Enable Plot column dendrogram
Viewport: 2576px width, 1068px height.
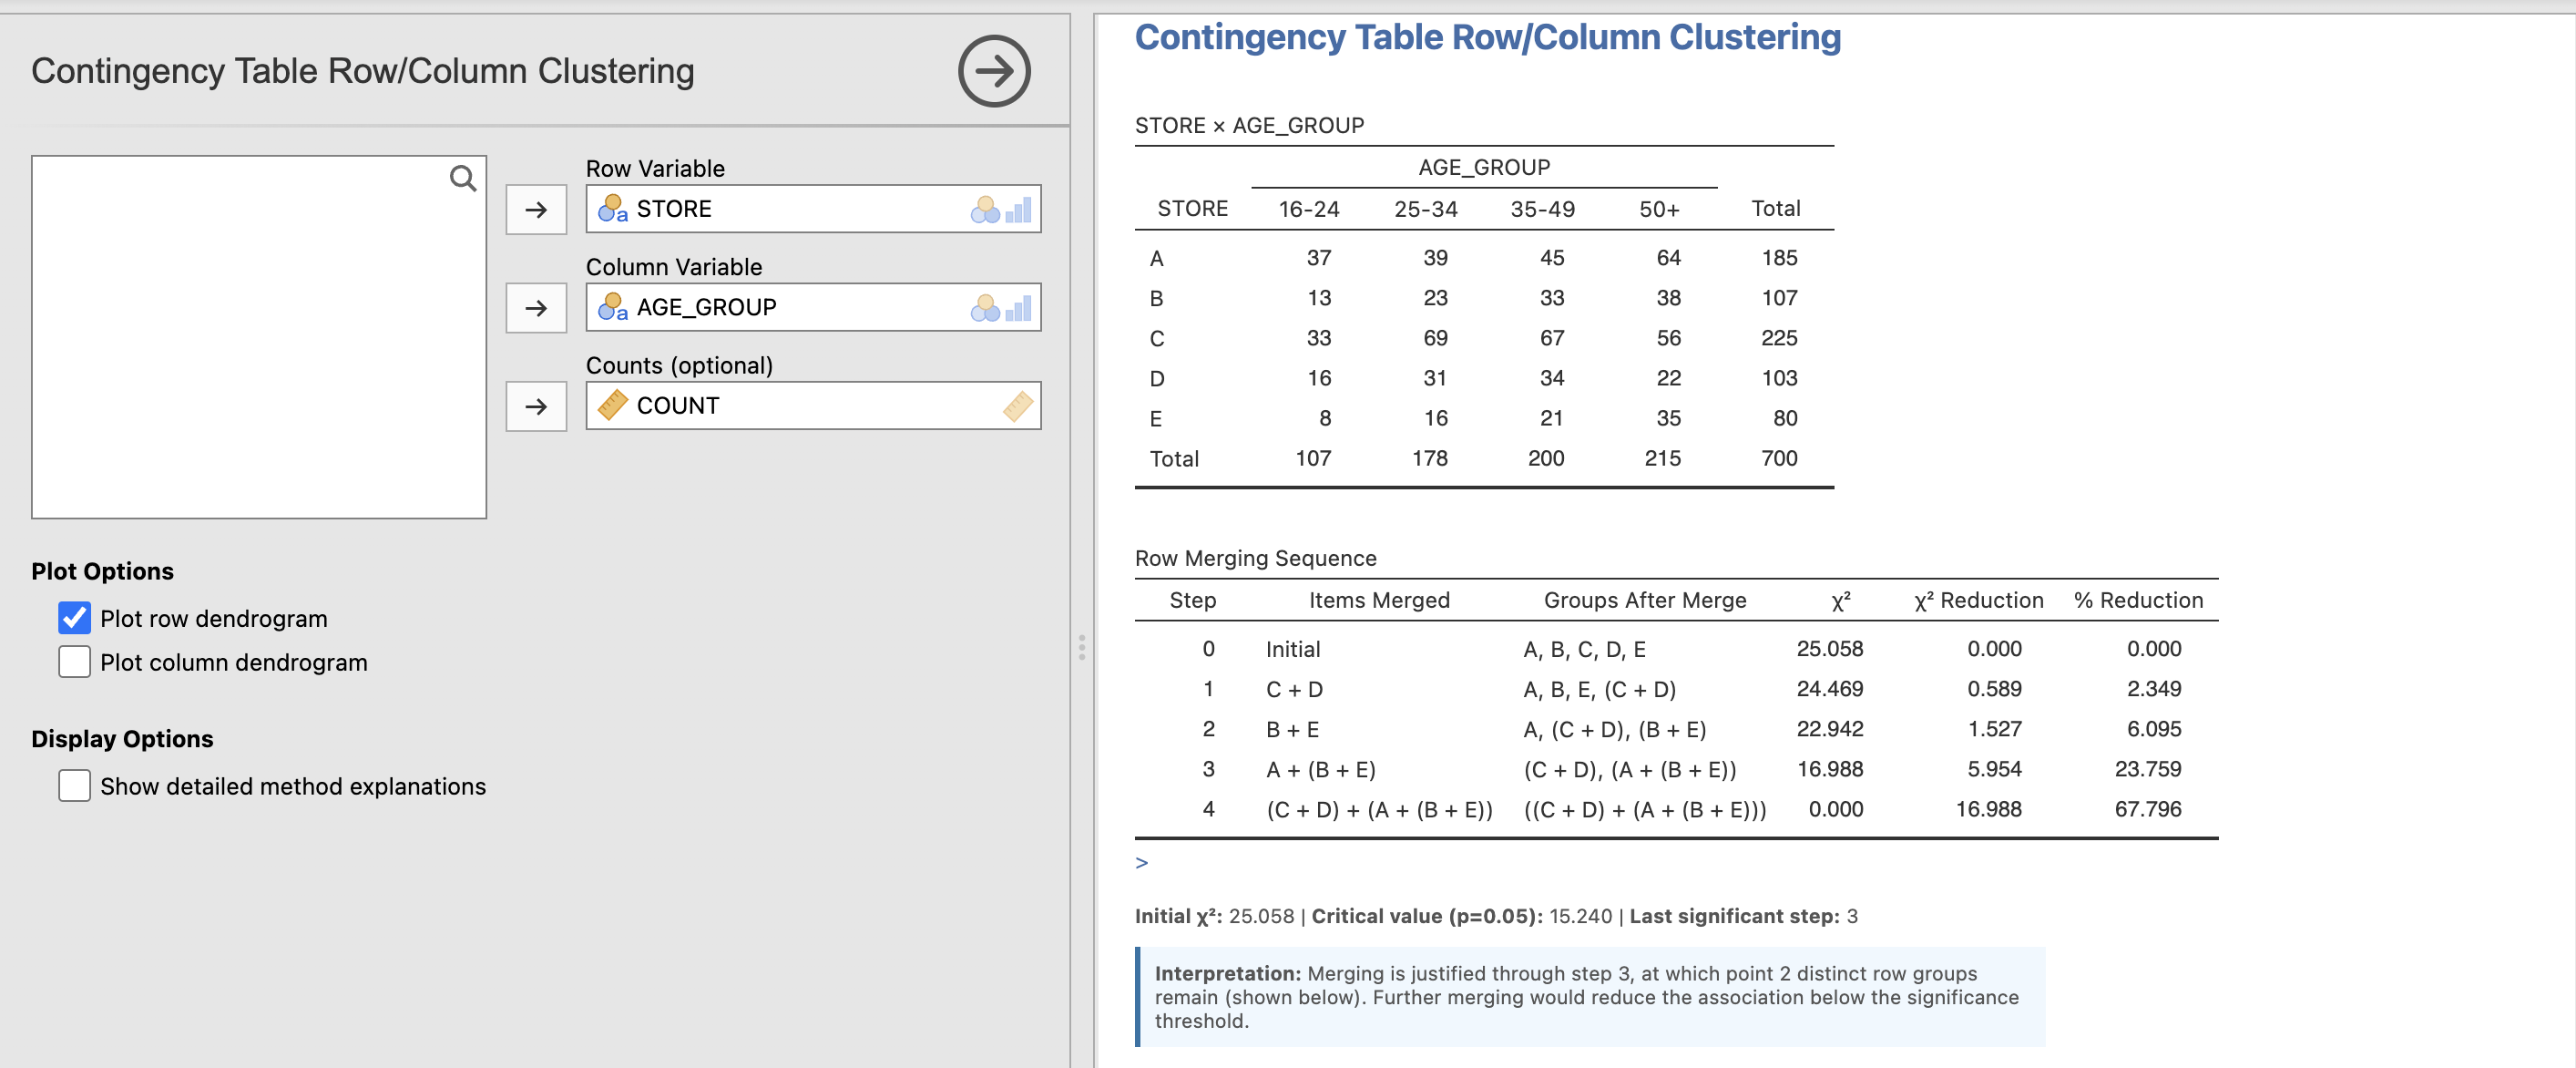pos(75,662)
